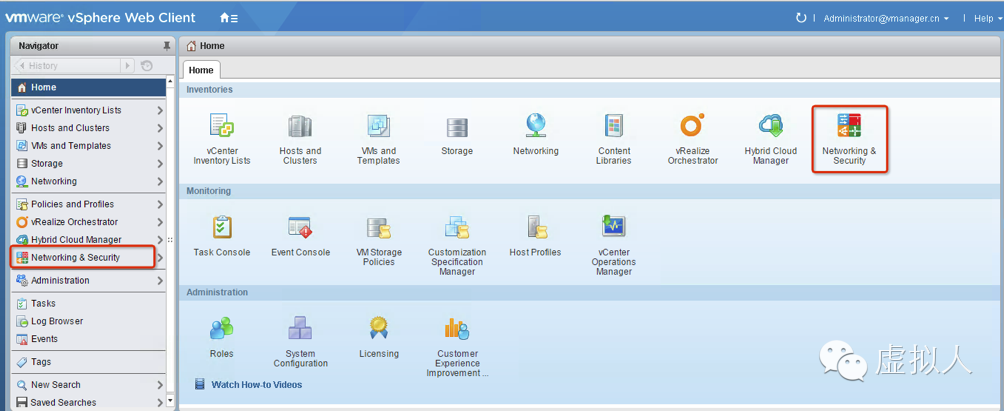The image size is (1004, 411).
Task: Open the Roles icon under Administration
Action: 222,329
